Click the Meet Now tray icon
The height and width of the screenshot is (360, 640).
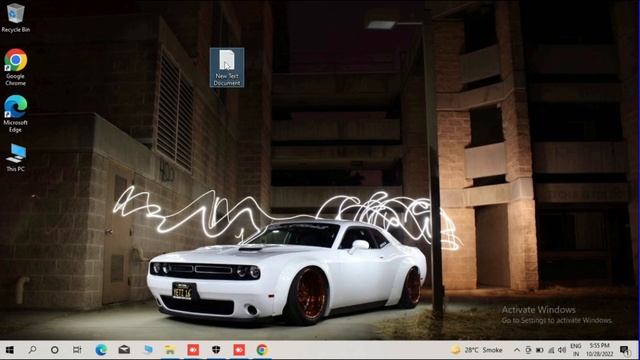click(528, 350)
